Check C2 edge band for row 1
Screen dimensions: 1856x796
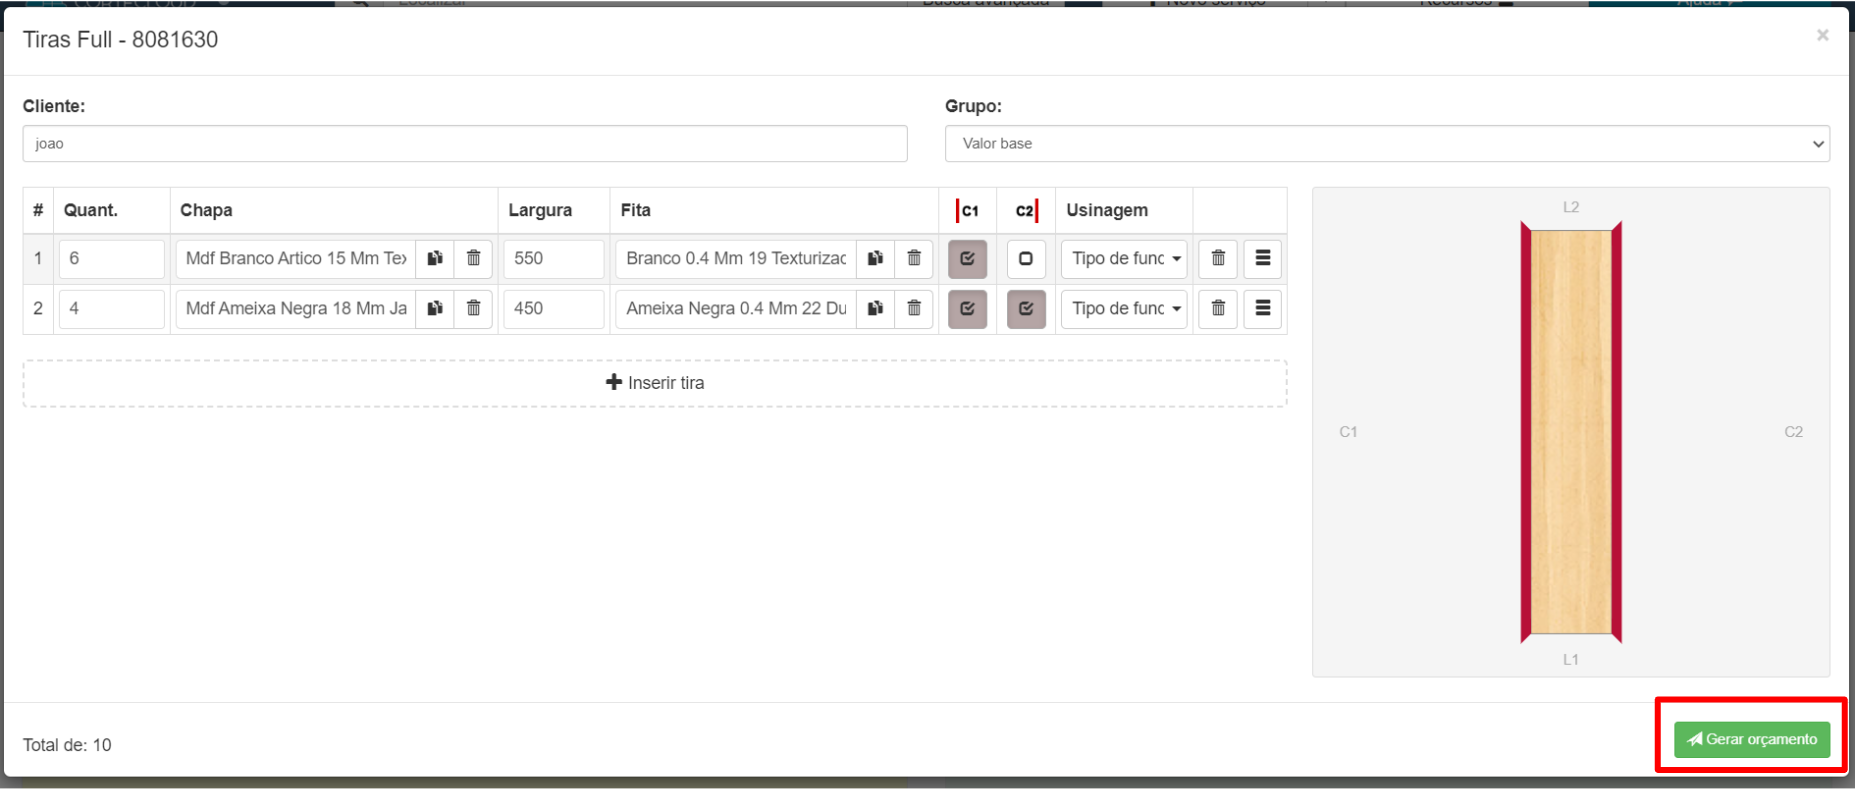pos(1026,259)
